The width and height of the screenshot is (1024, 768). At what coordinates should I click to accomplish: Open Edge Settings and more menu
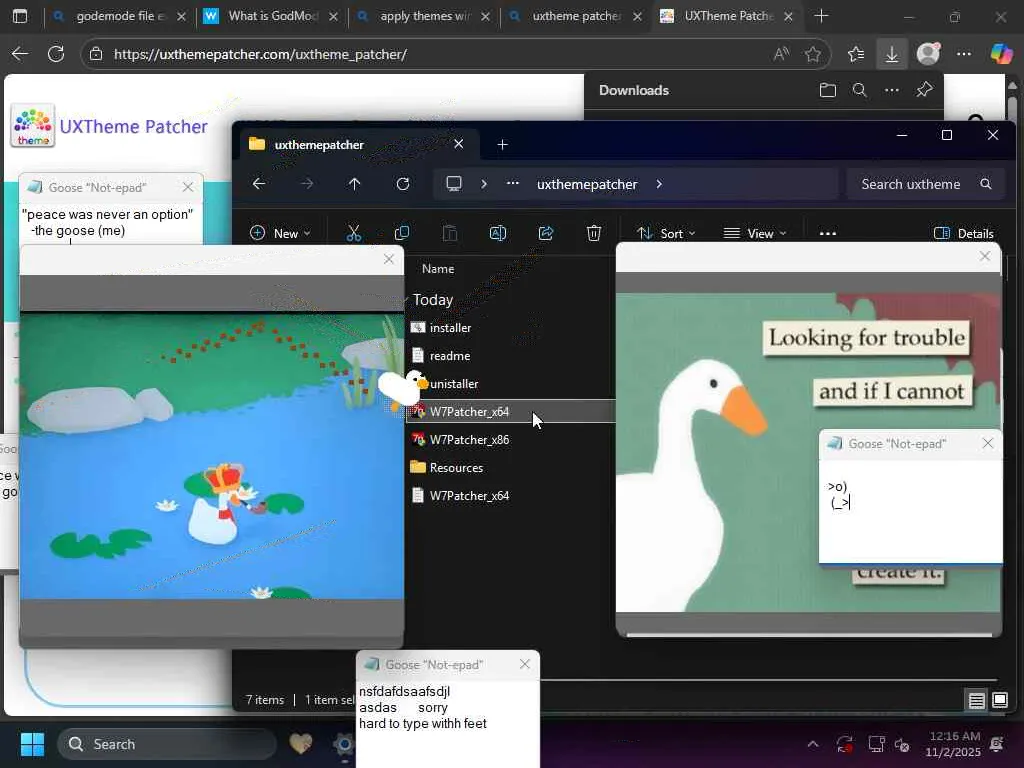point(964,54)
